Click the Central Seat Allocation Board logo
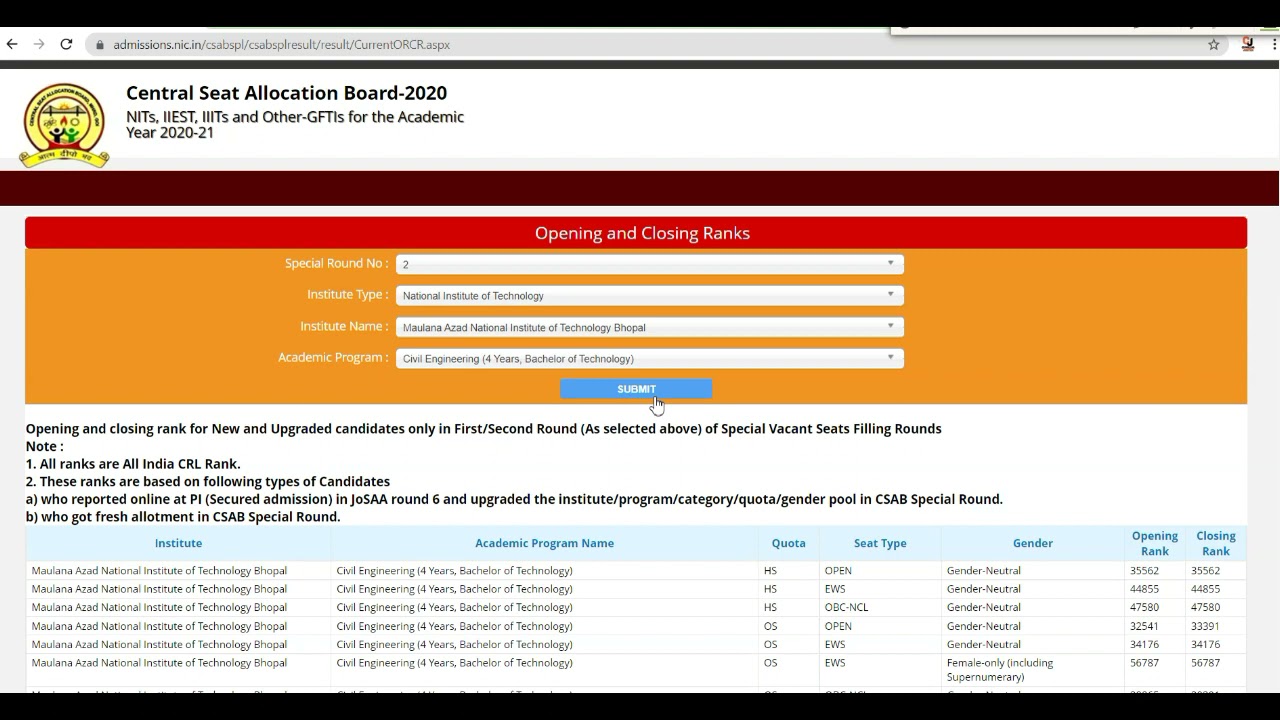This screenshot has height=720, width=1280. click(64, 125)
